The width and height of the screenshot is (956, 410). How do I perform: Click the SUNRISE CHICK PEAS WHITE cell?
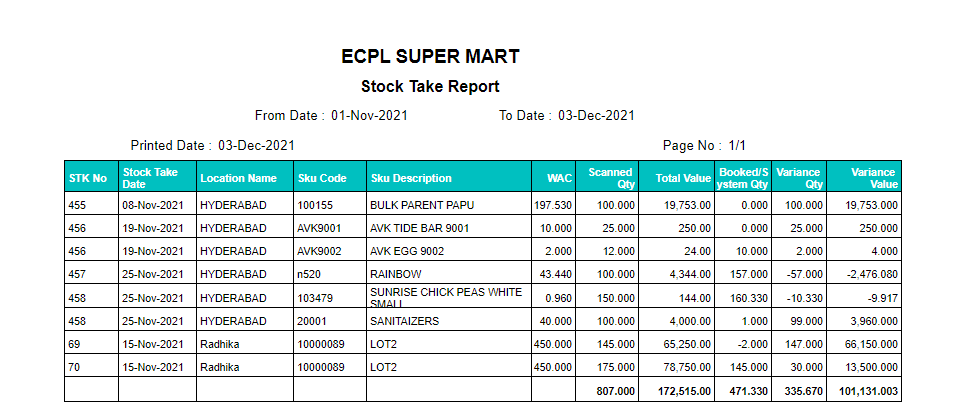tap(449, 298)
